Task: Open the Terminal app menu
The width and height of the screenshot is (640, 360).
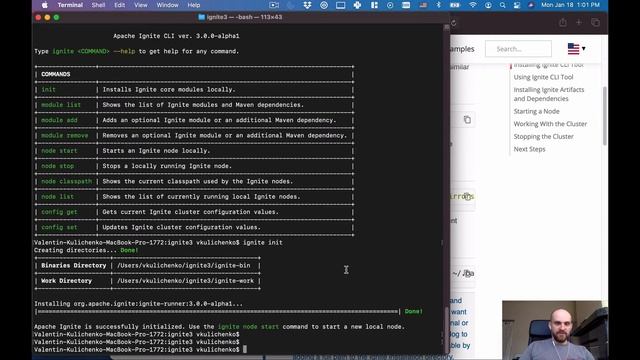Action: point(70,5)
